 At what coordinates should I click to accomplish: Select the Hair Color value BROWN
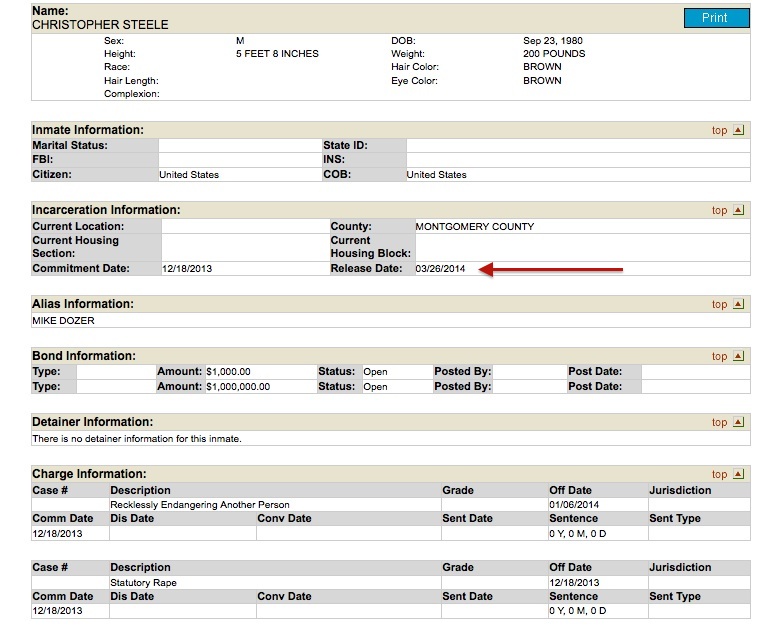point(542,67)
